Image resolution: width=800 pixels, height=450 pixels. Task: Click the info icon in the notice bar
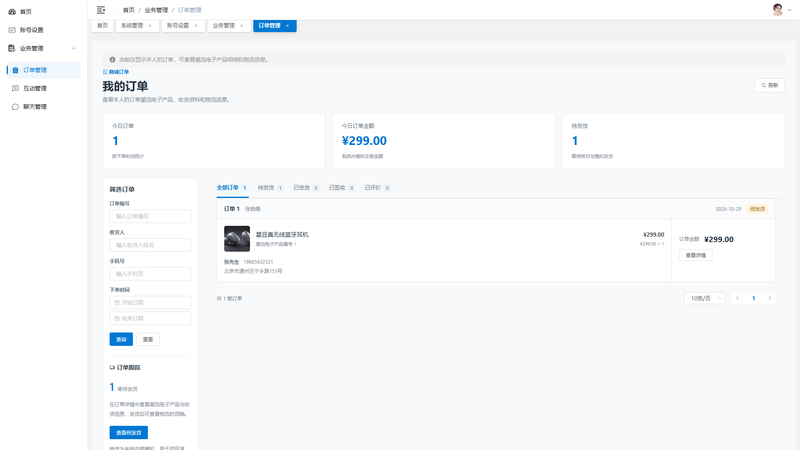pyautogui.click(x=112, y=60)
